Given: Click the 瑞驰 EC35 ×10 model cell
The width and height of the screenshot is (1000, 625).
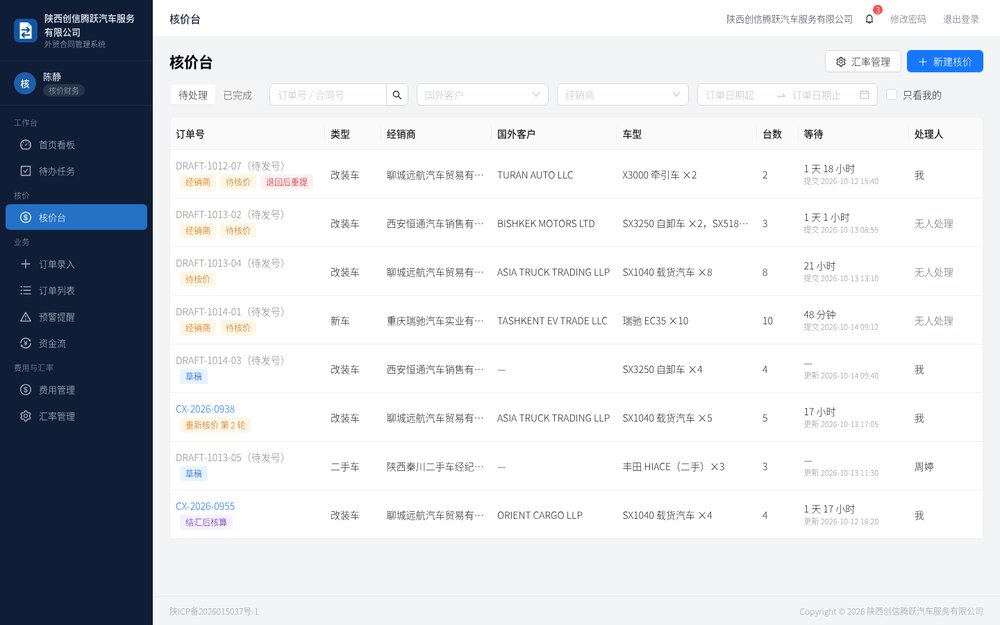Looking at the screenshot, I should [656, 321].
